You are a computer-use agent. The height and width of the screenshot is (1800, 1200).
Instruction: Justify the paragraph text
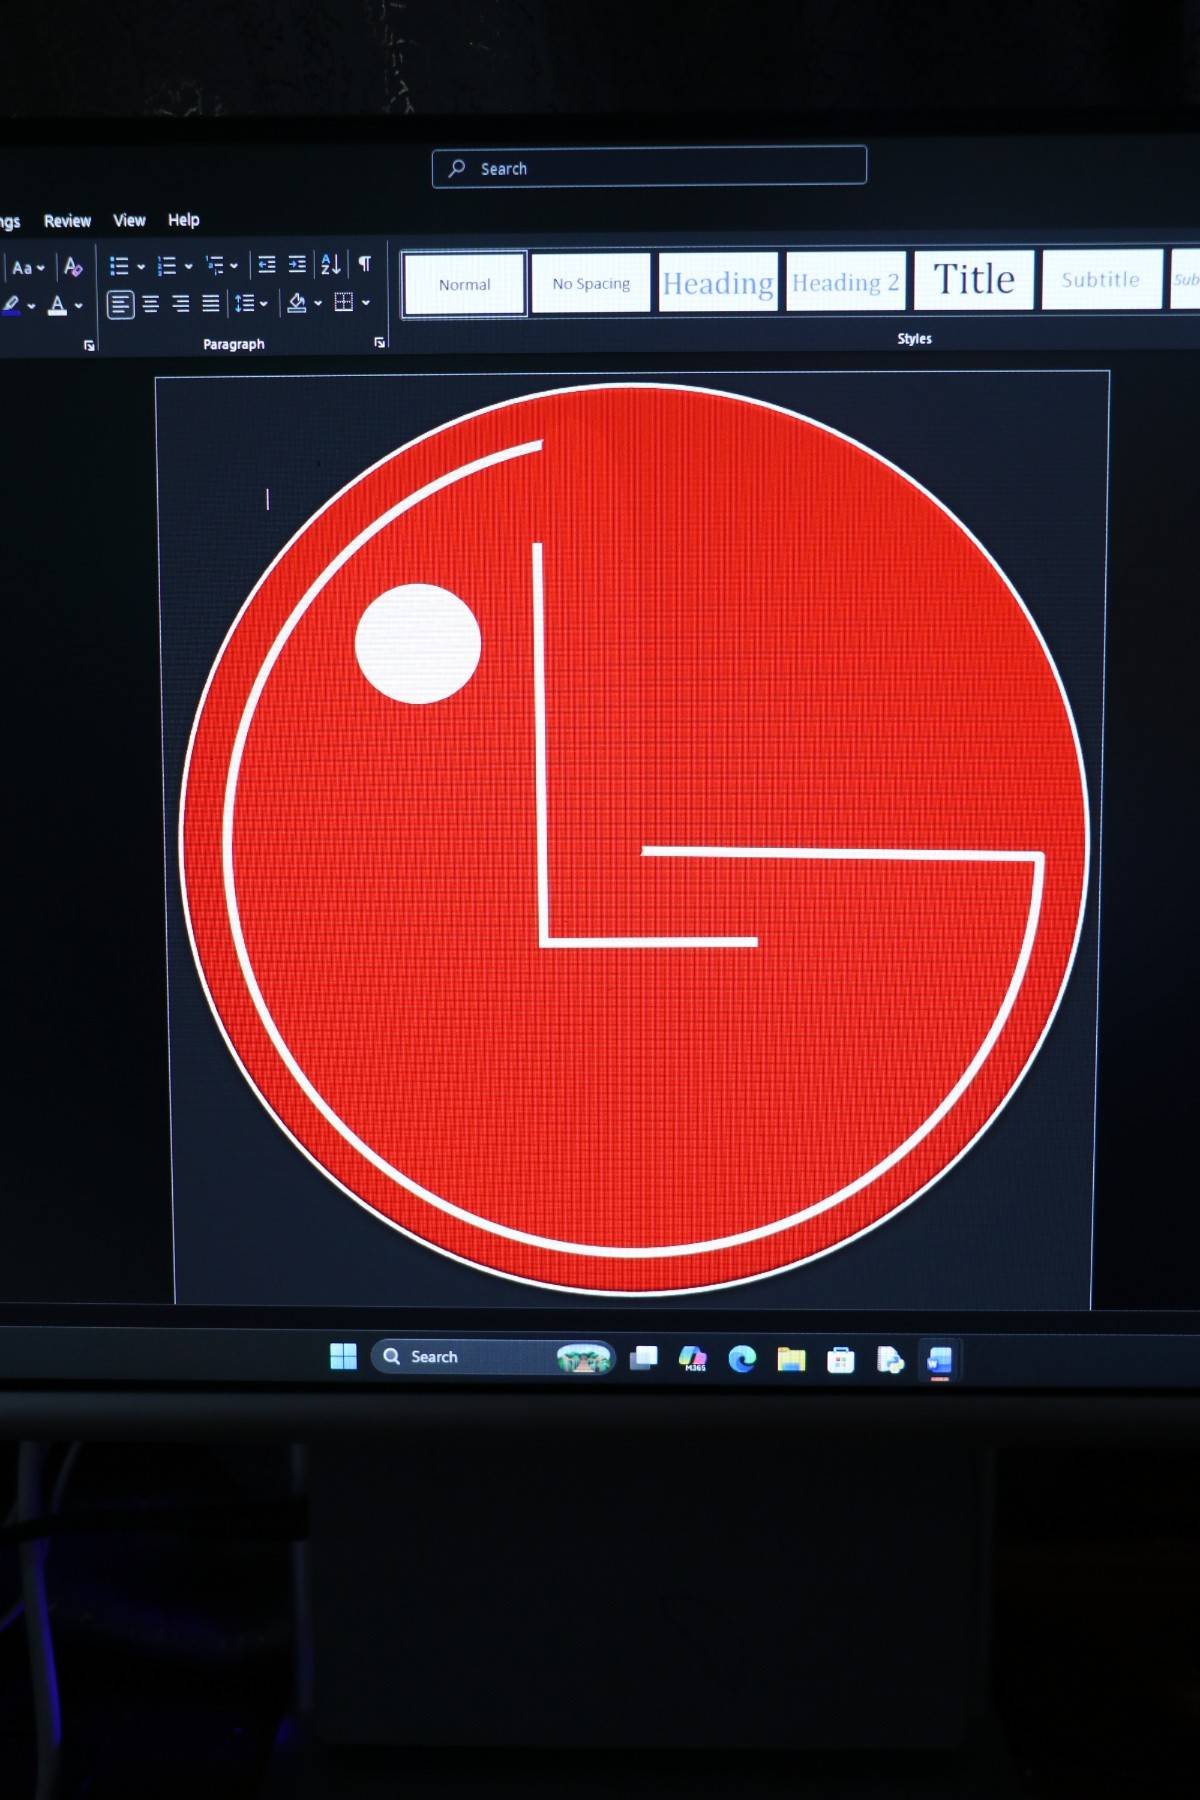(x=211, y=304)
